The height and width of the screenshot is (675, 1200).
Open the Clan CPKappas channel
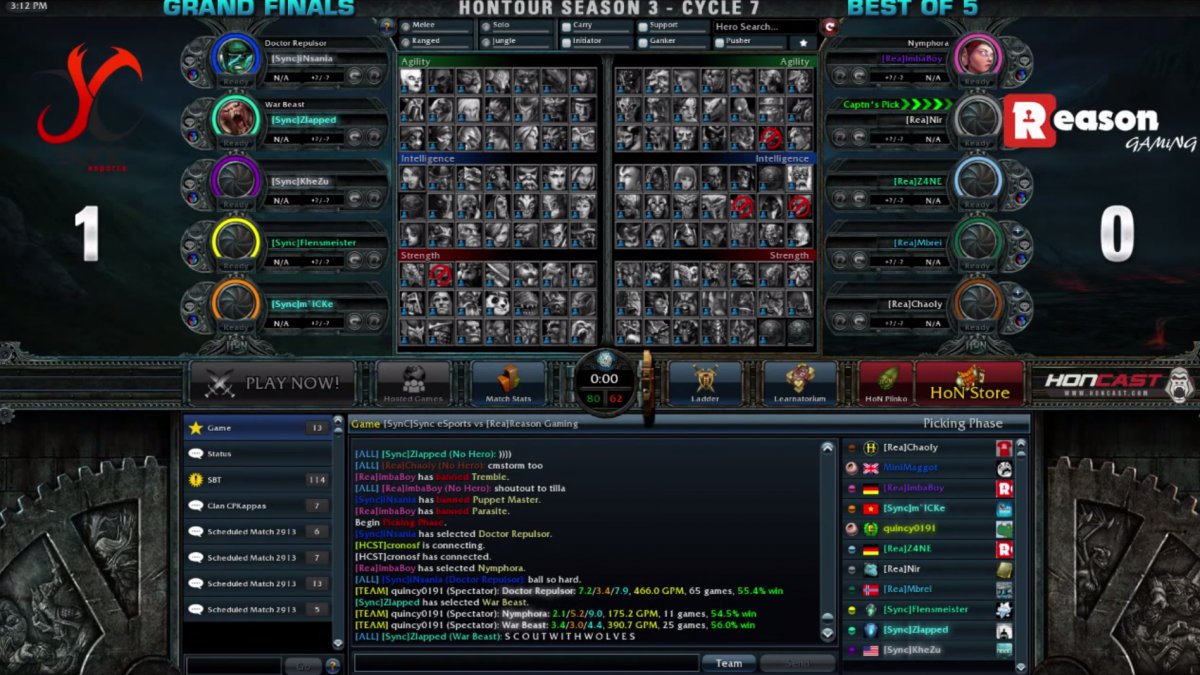[x=256, y=506]
